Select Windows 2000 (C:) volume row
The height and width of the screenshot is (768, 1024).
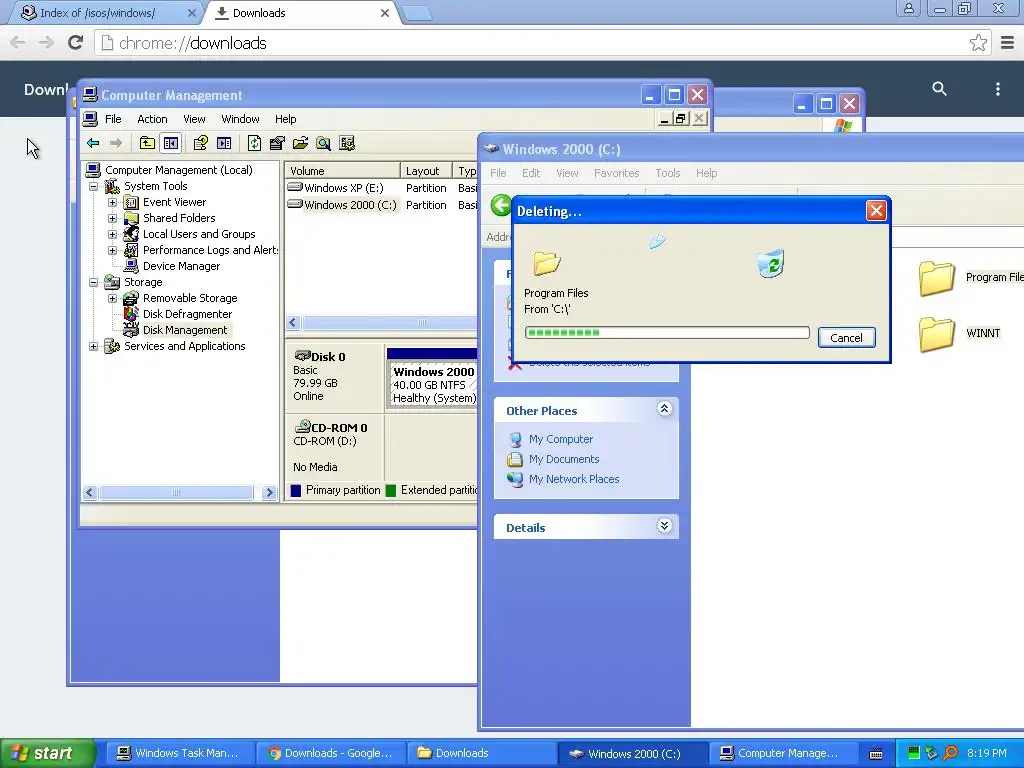[382, 205]
